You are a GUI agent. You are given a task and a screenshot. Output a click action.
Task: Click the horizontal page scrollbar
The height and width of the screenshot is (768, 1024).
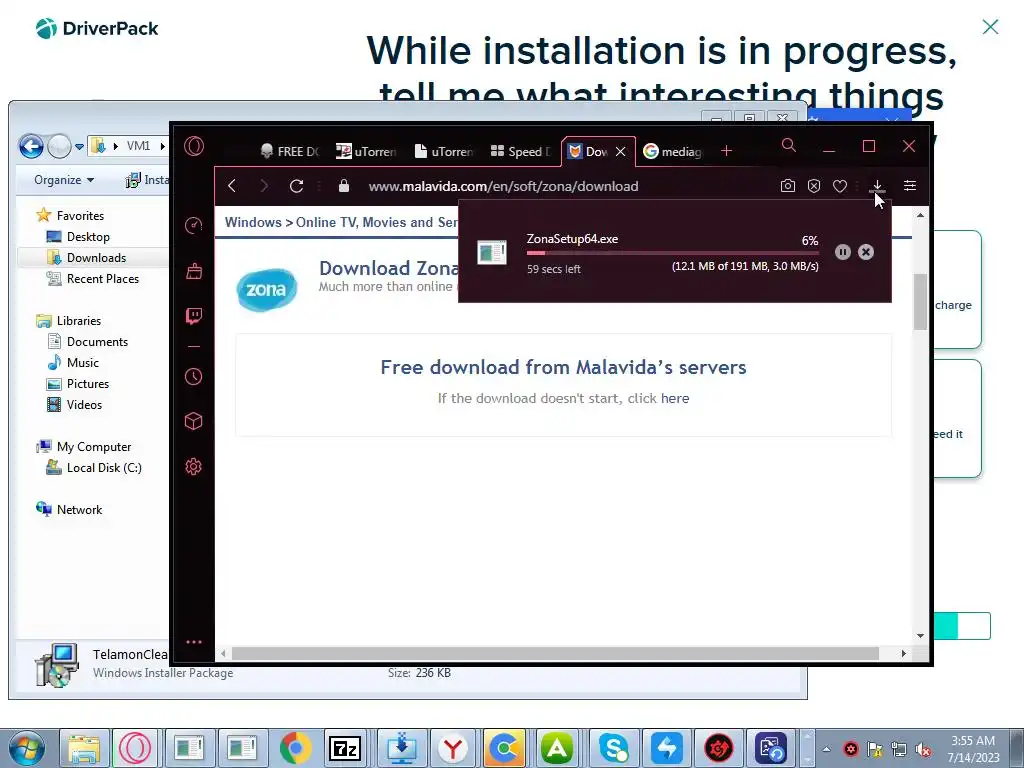(555, 653)
